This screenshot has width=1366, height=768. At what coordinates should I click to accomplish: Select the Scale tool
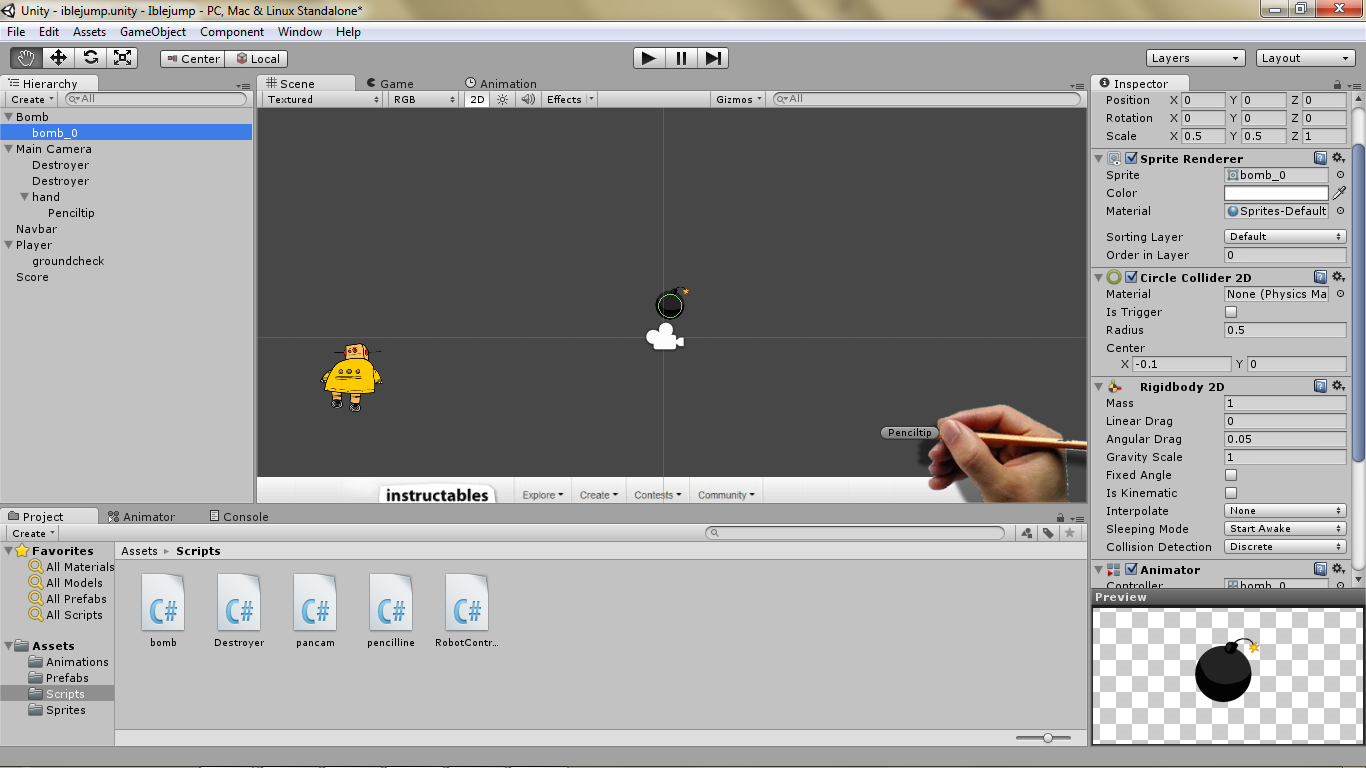(x=122, y=58)
